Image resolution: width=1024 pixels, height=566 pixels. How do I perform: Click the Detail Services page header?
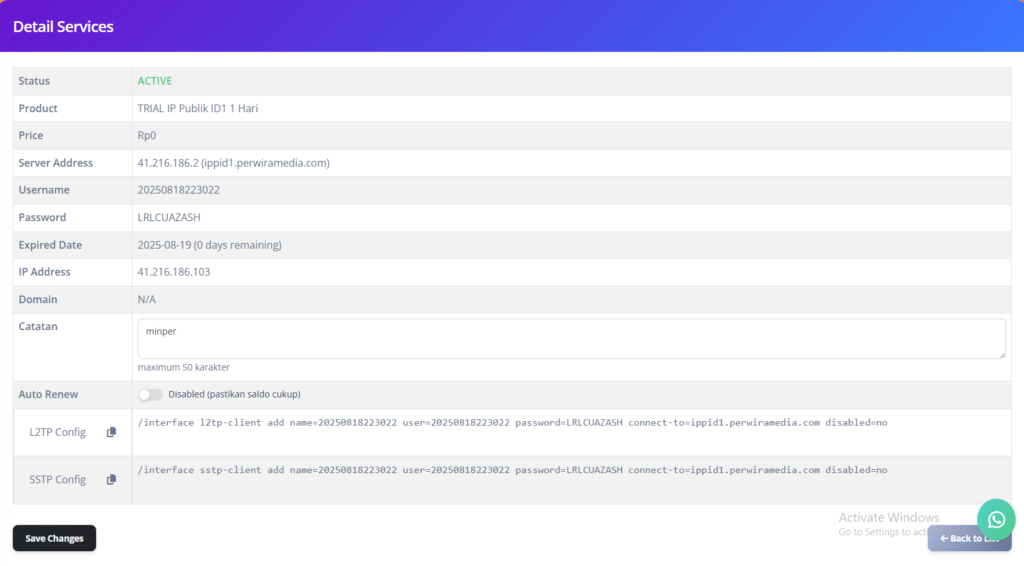coord(63,27)
